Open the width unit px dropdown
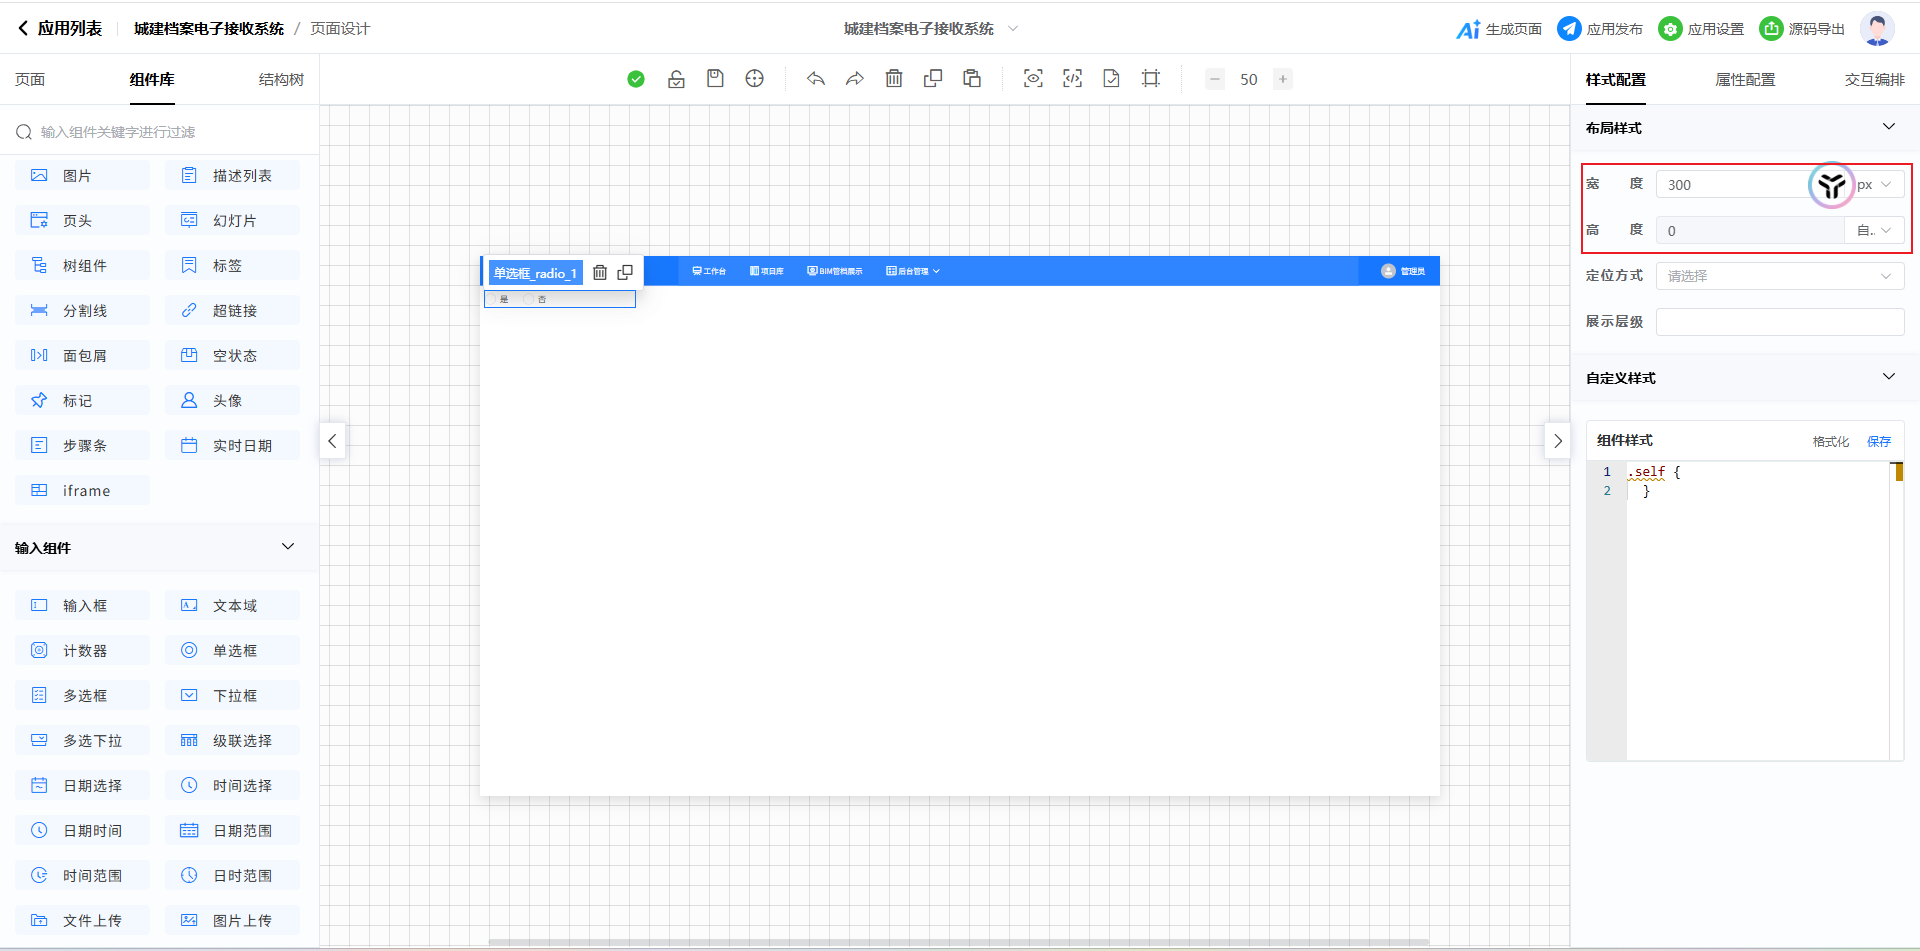Screen dimensions: 1920x951 [1874, 185]
